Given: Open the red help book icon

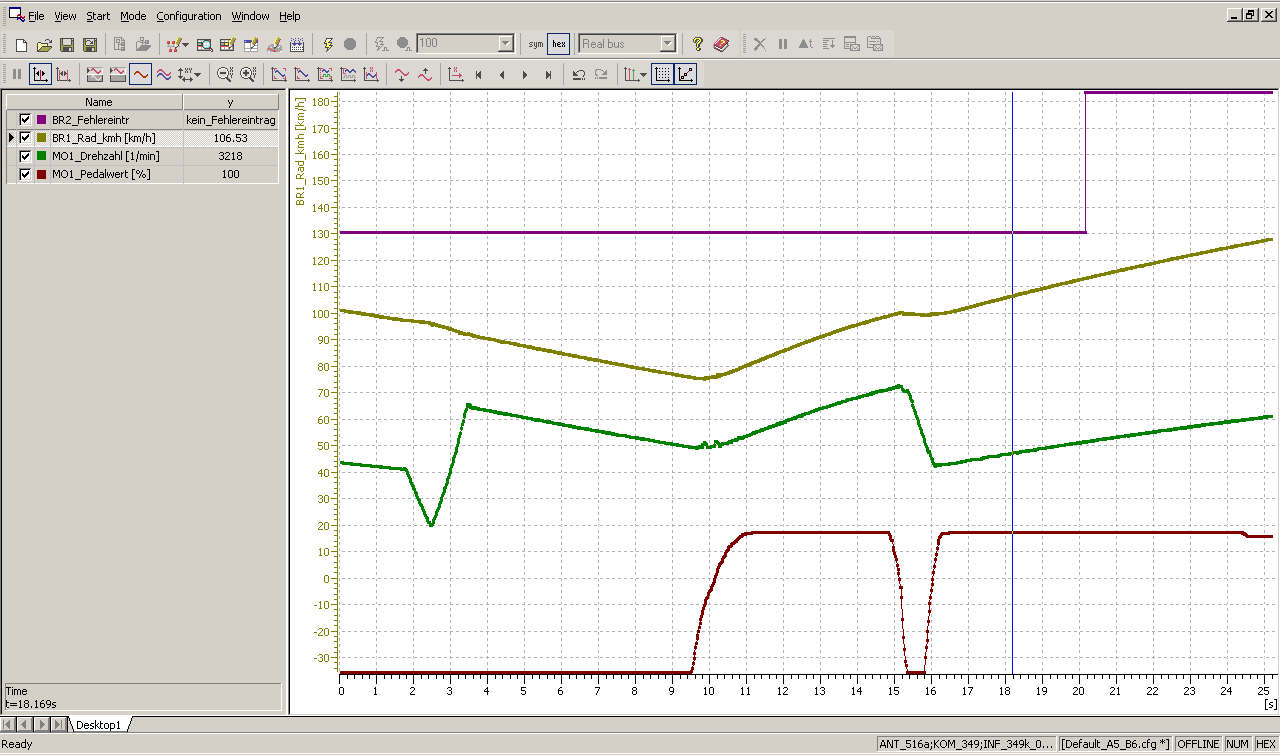Looking at the screenshot, I should point(721,44).
